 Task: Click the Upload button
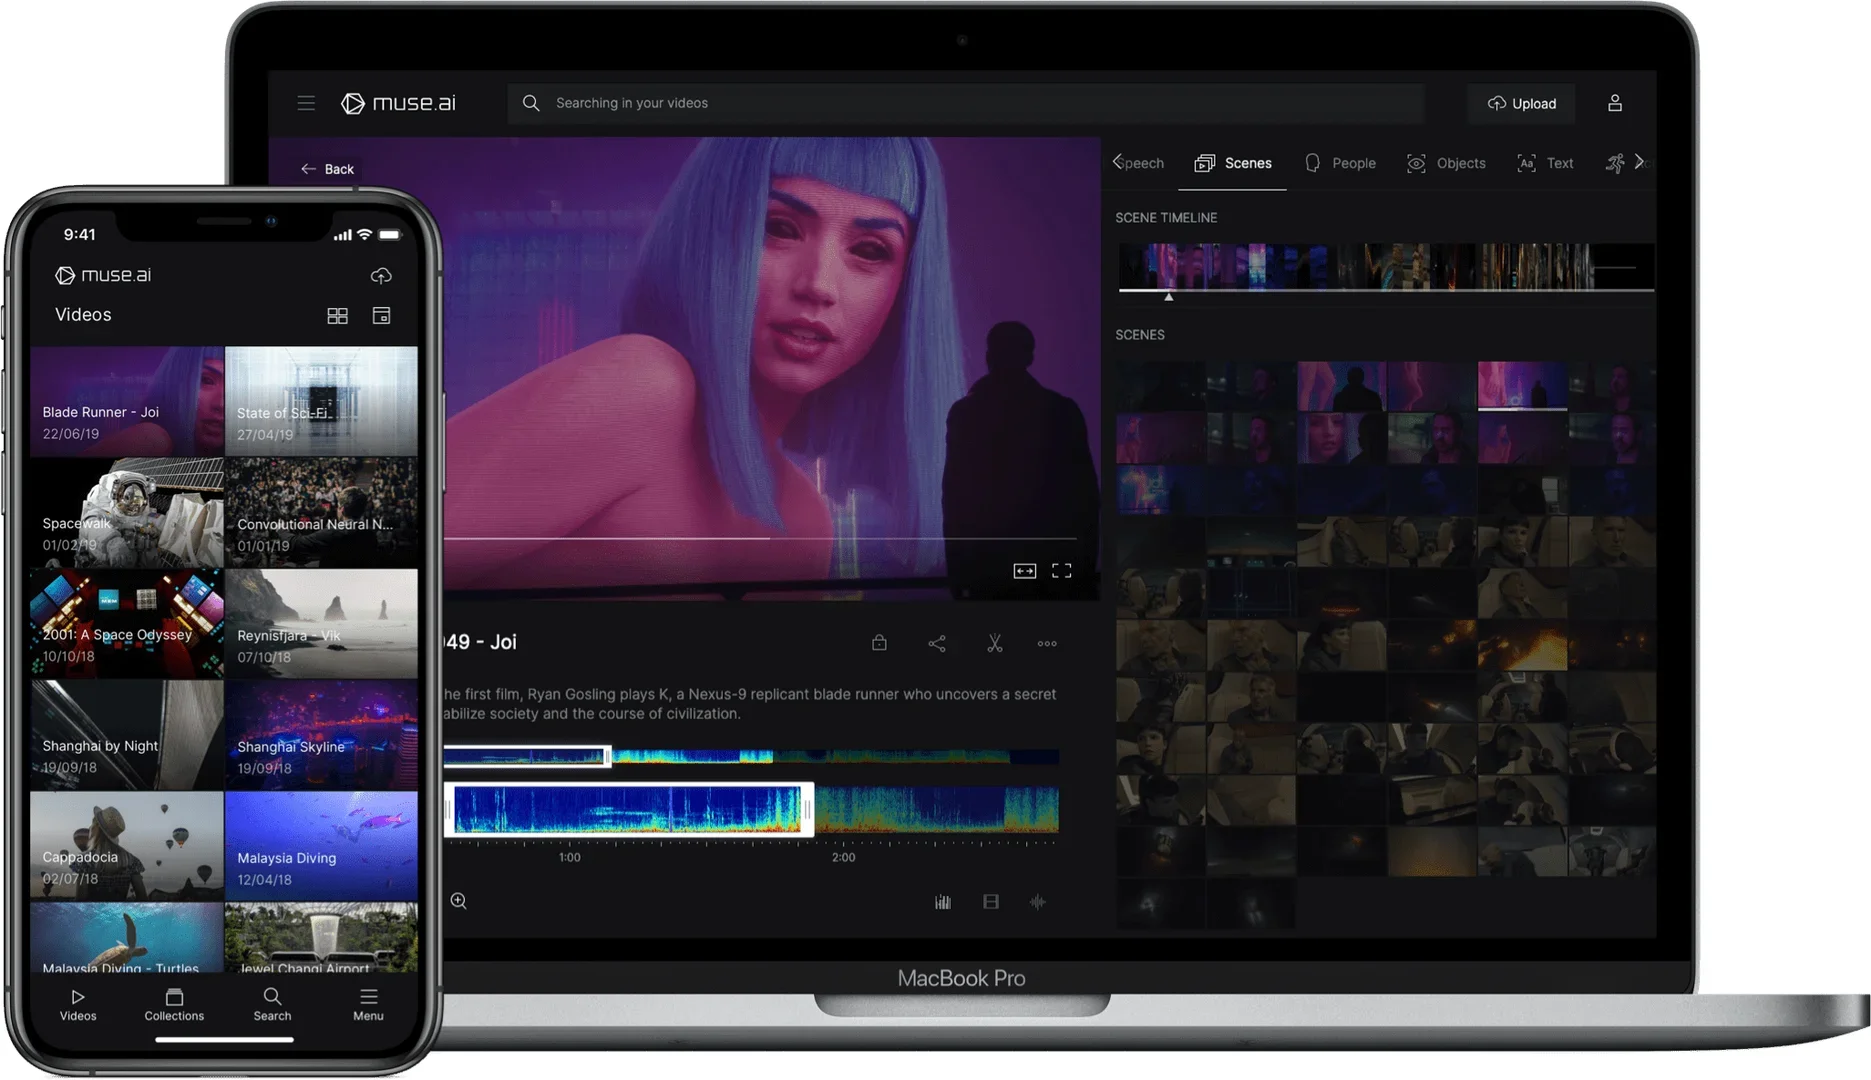[x=1521, y=103]
